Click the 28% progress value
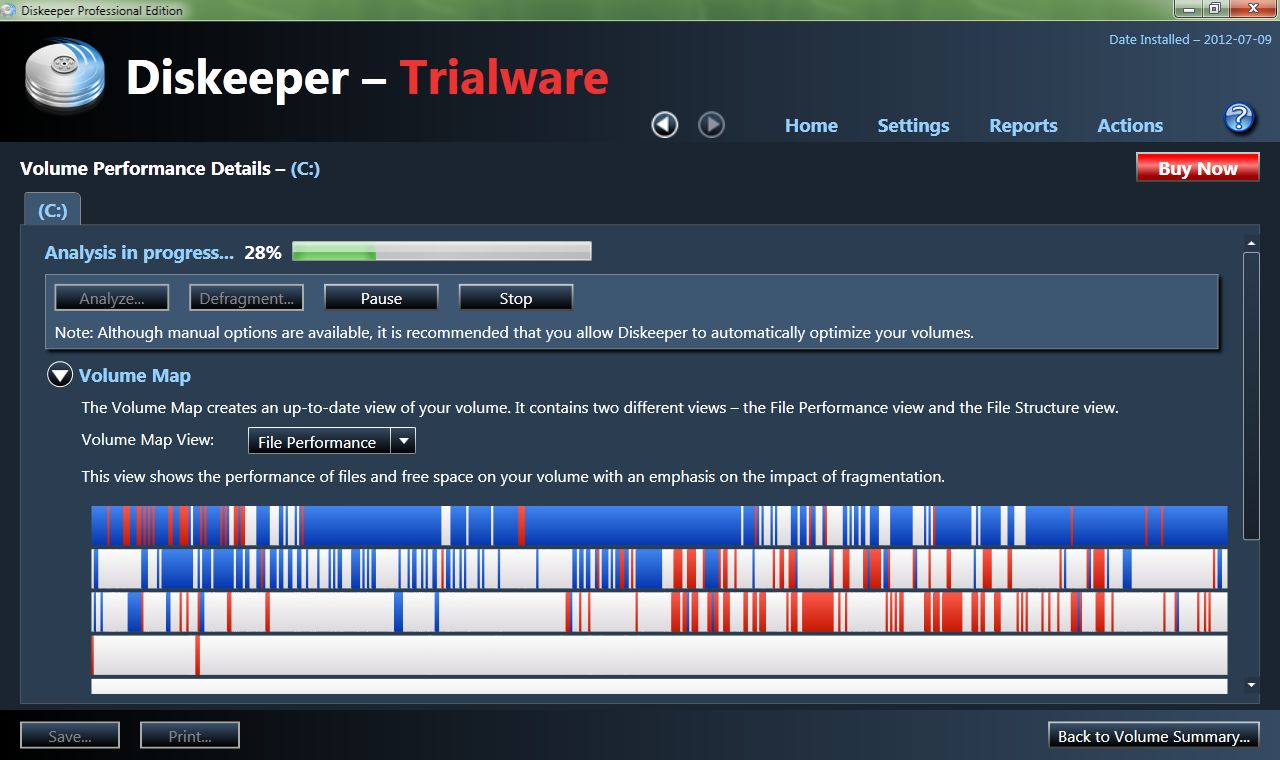 (263, 252)
